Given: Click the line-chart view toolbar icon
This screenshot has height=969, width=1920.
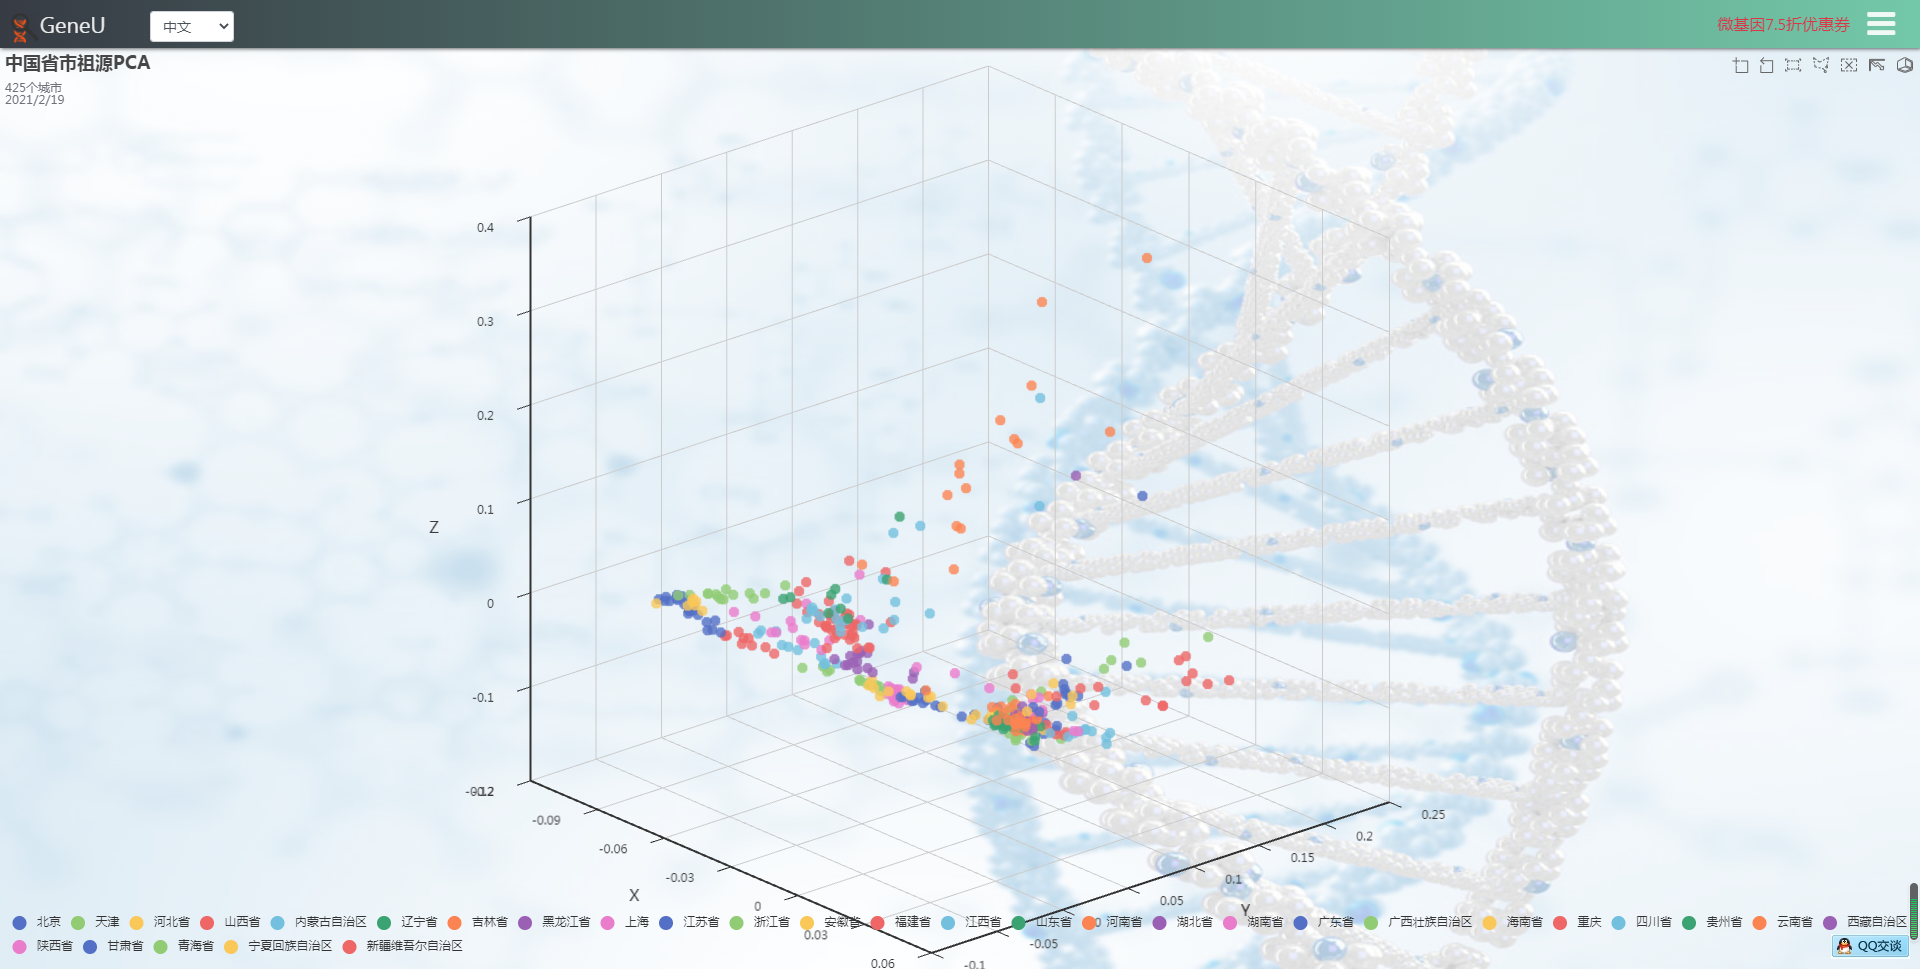Looking at the screenshot, I should click(x=1877, y=65).
